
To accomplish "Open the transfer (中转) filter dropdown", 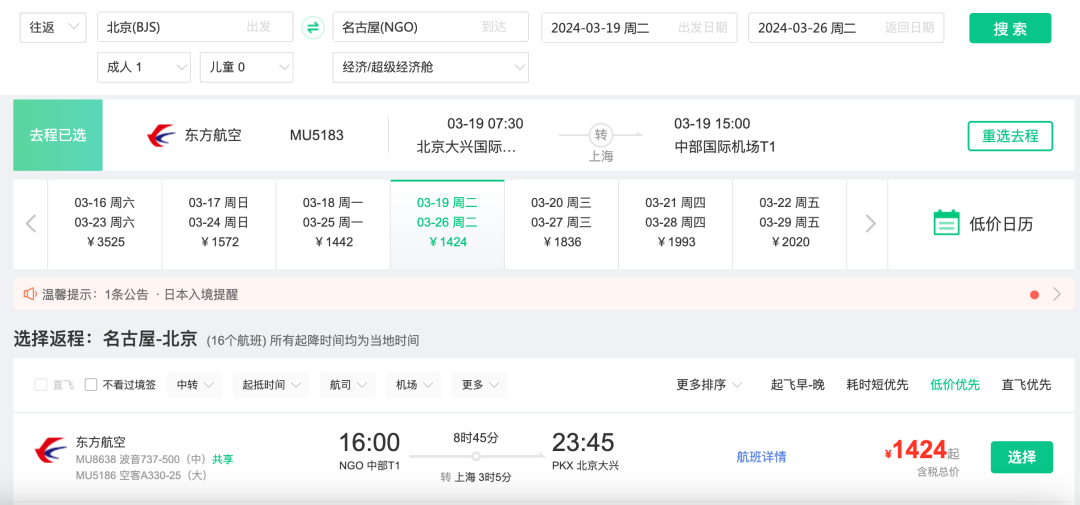I will tap(196, 385).
